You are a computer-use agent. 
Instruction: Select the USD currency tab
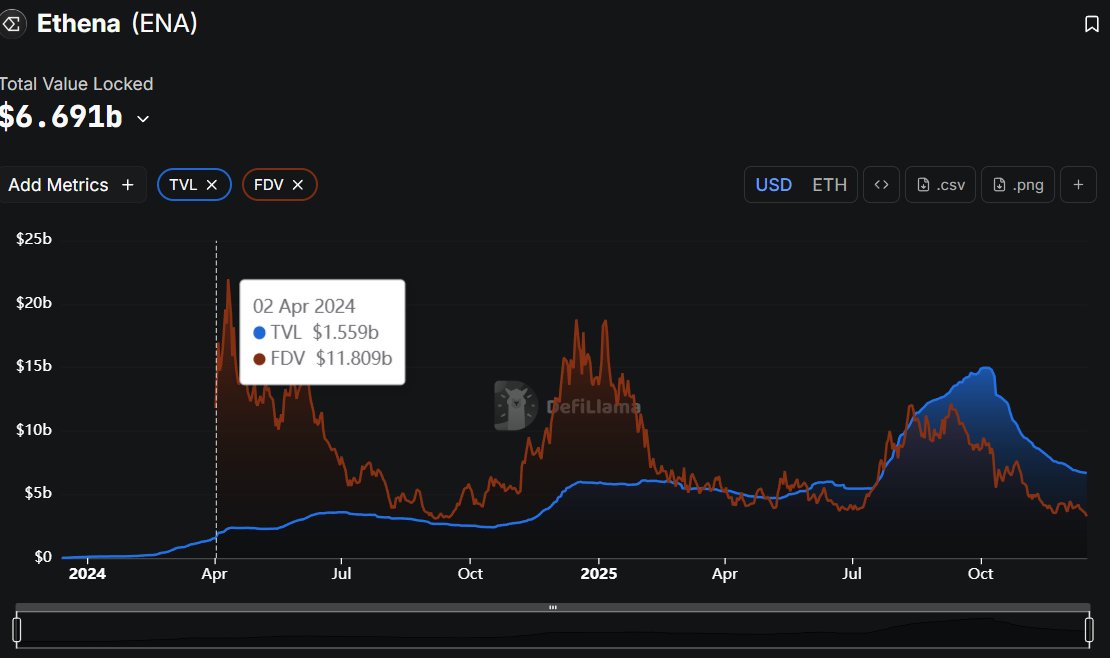(x=773, y=184)
